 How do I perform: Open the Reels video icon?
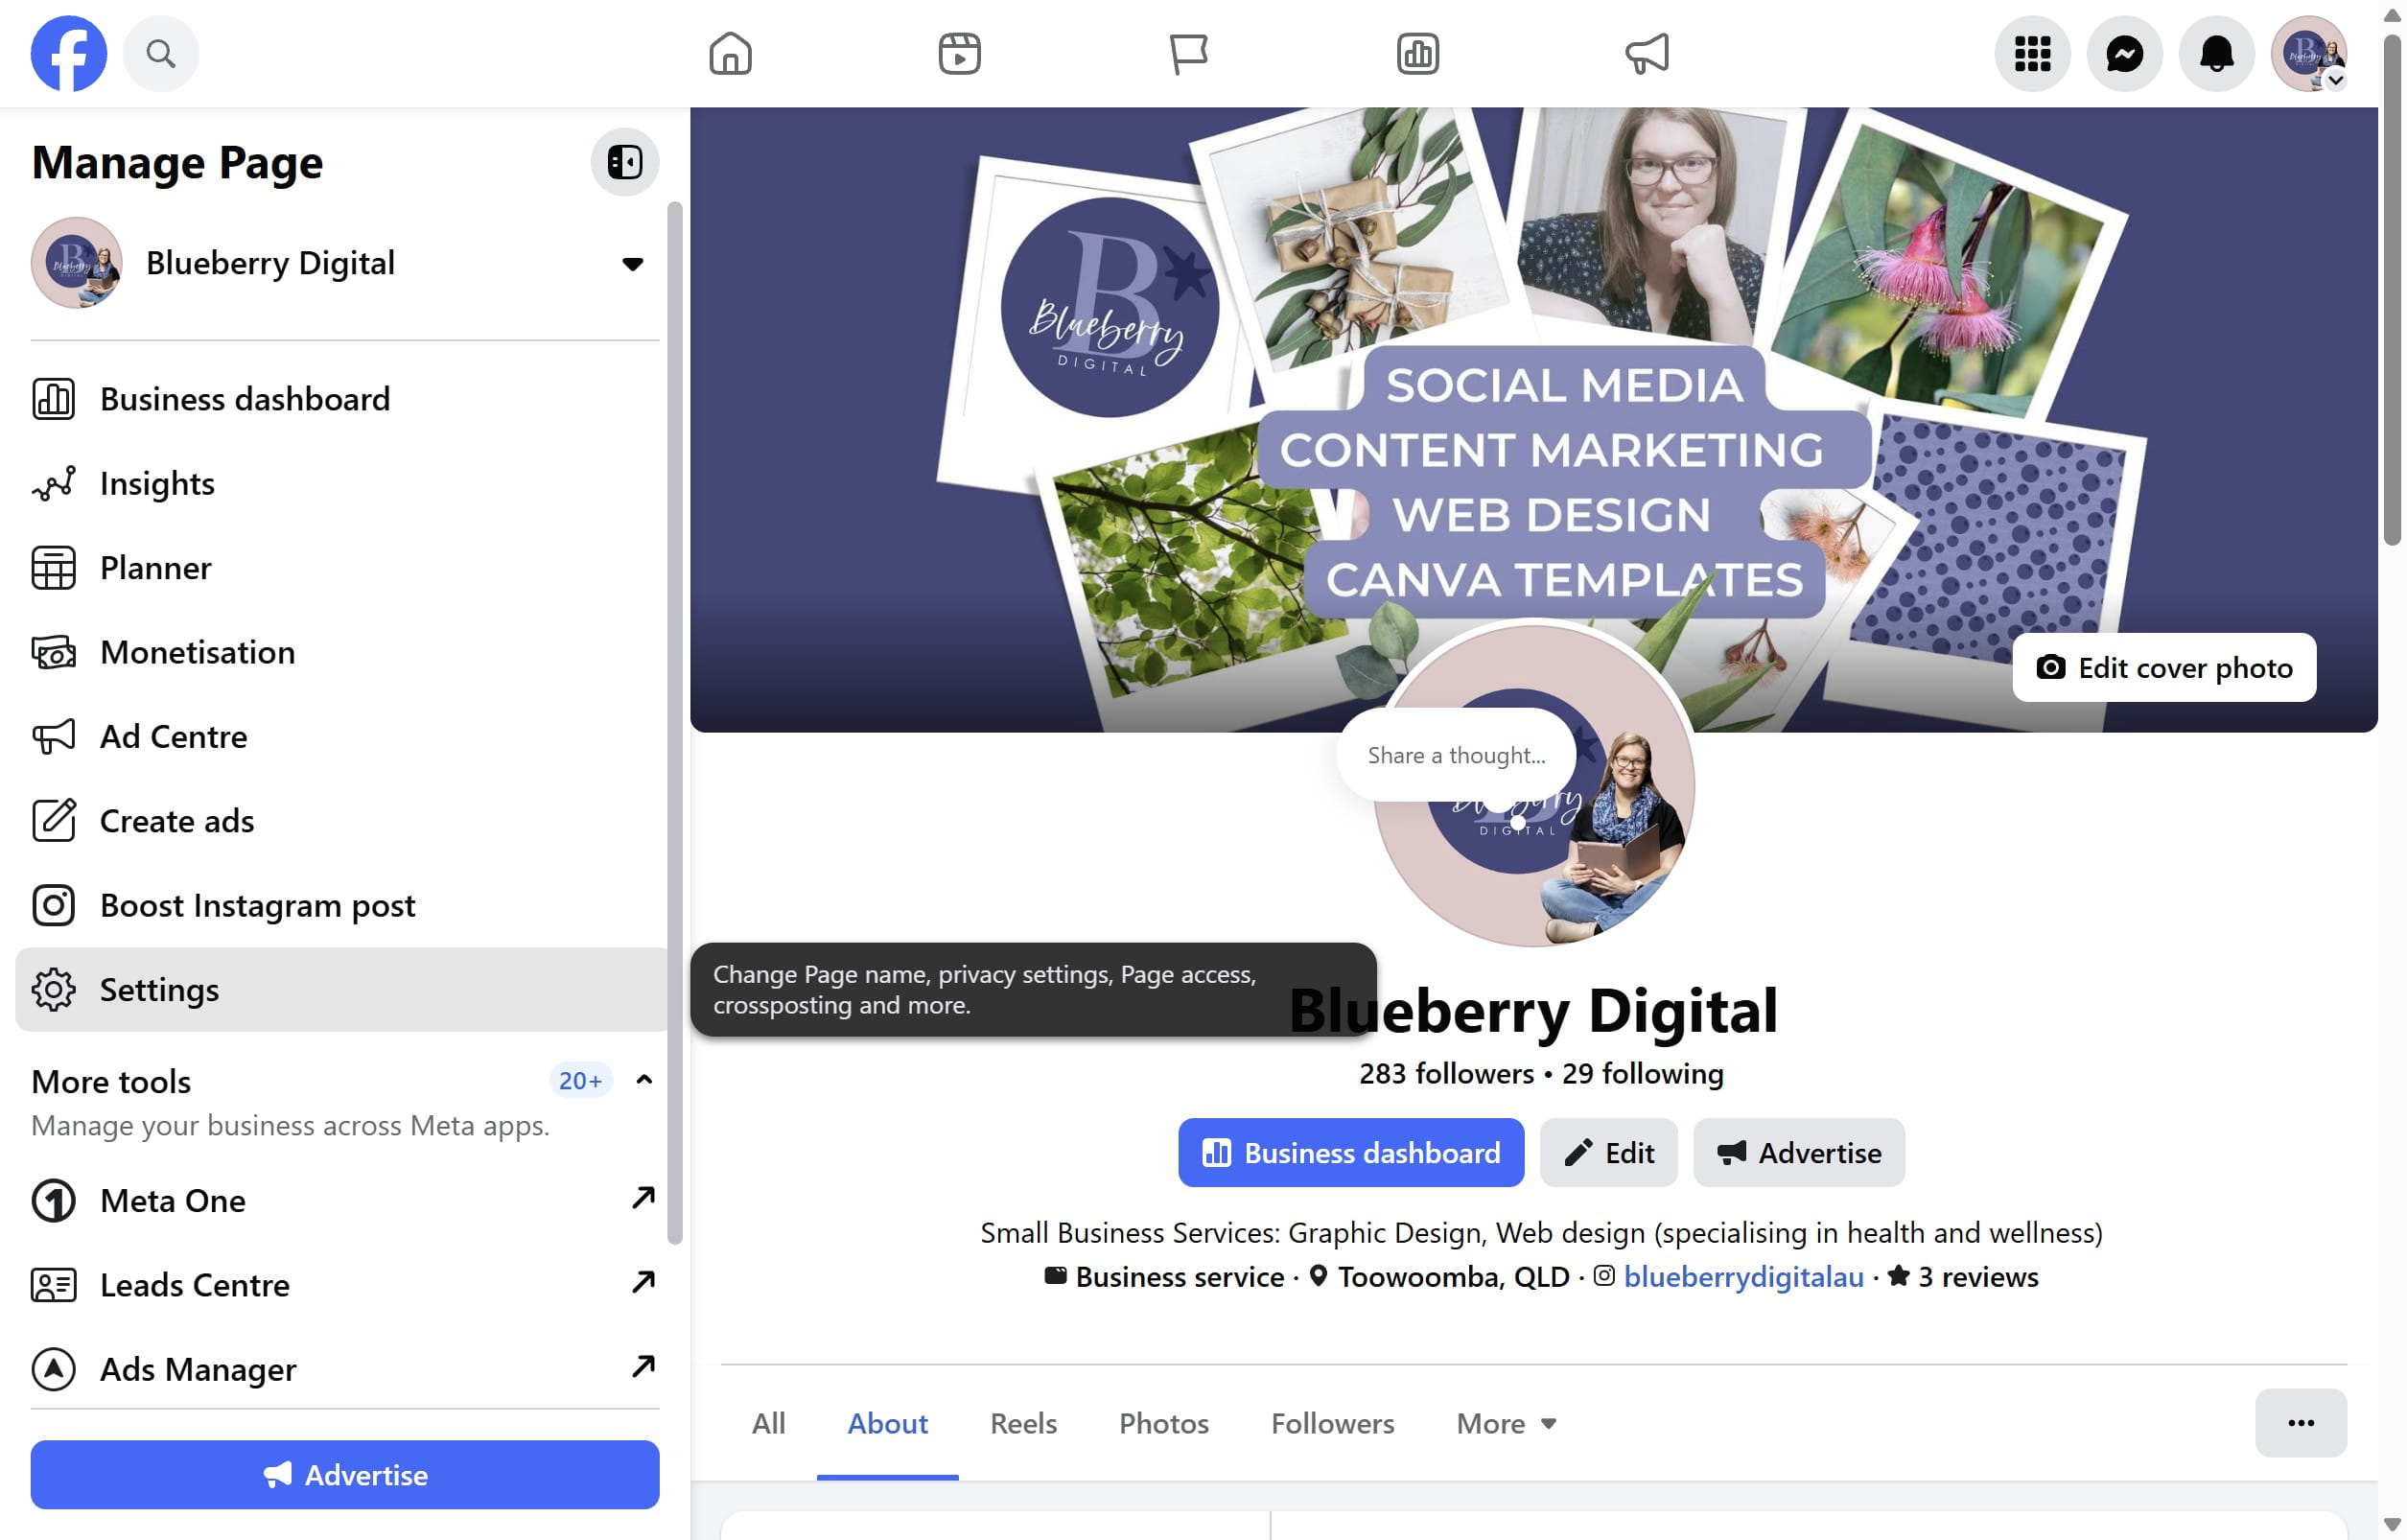click(x=959, y=53)
